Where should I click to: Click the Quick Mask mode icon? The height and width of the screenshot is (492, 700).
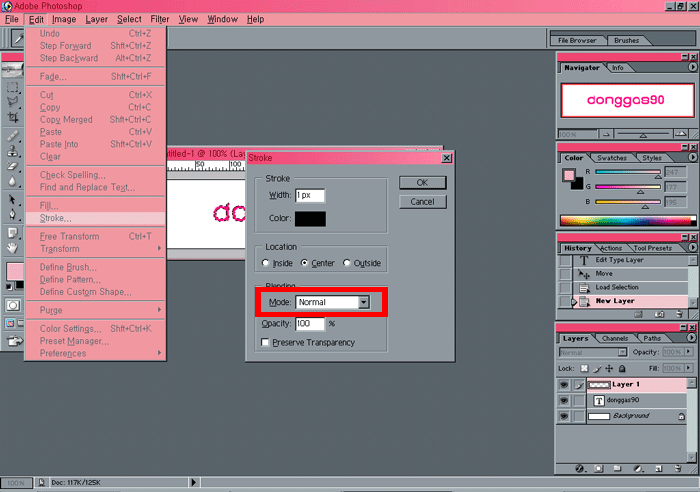[13, 305]
